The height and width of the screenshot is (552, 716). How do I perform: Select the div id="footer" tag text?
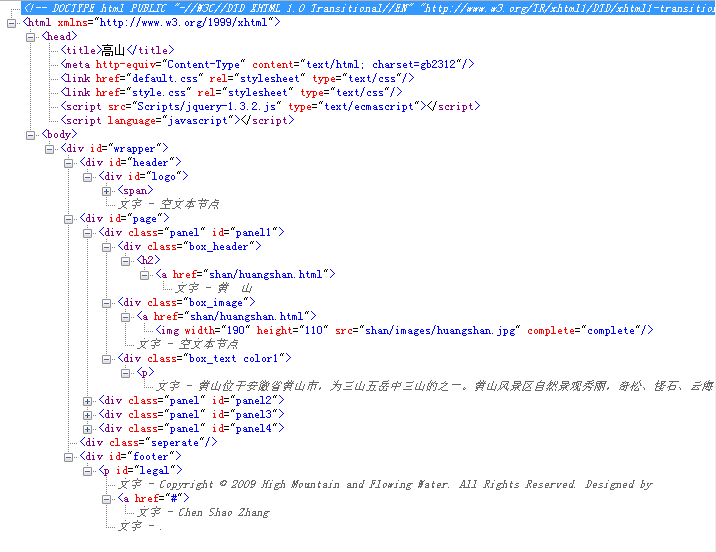point(131,456)
